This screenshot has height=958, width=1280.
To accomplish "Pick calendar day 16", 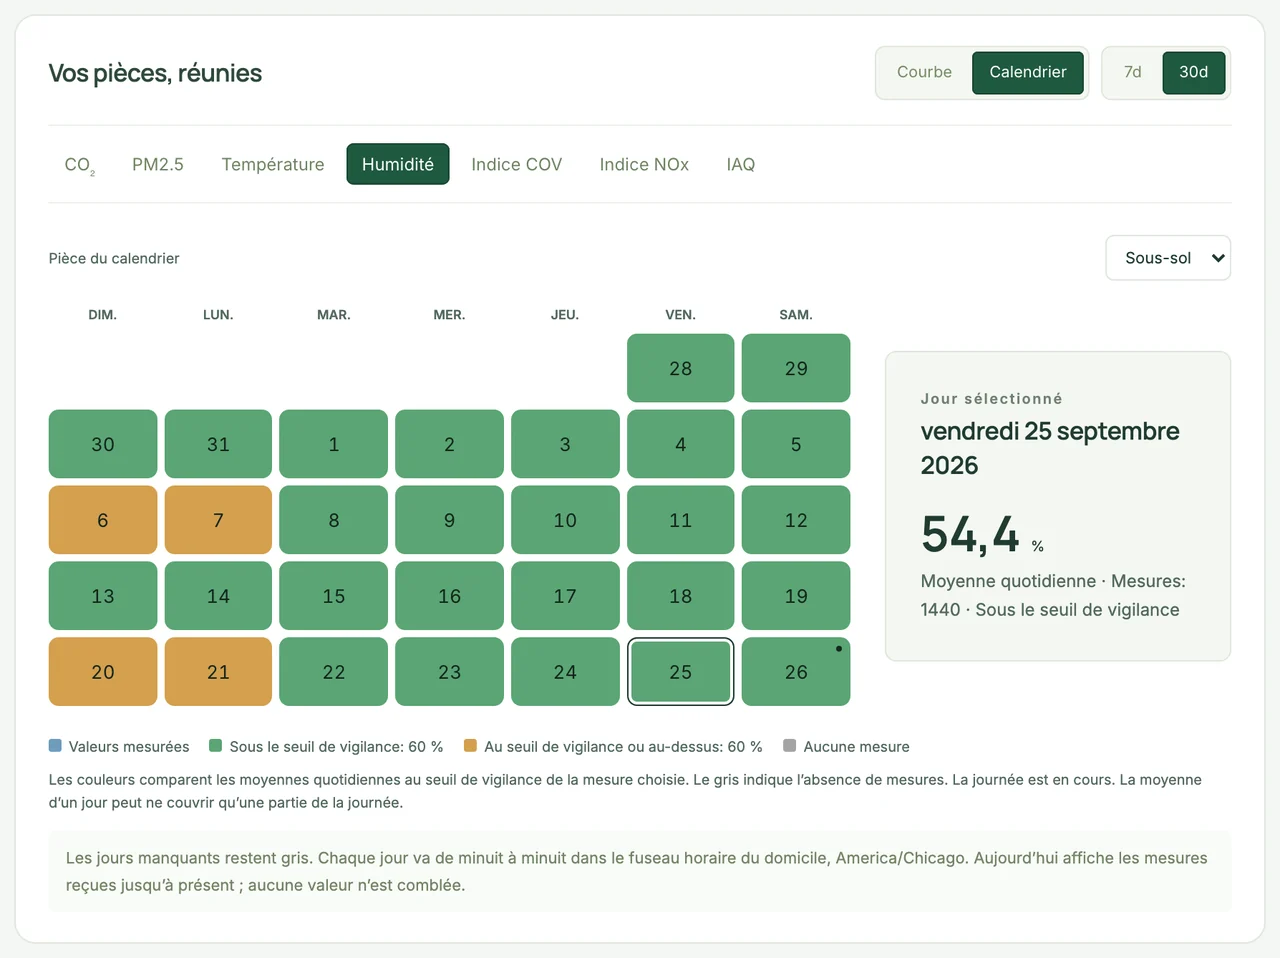I will (x=450, y=596).
